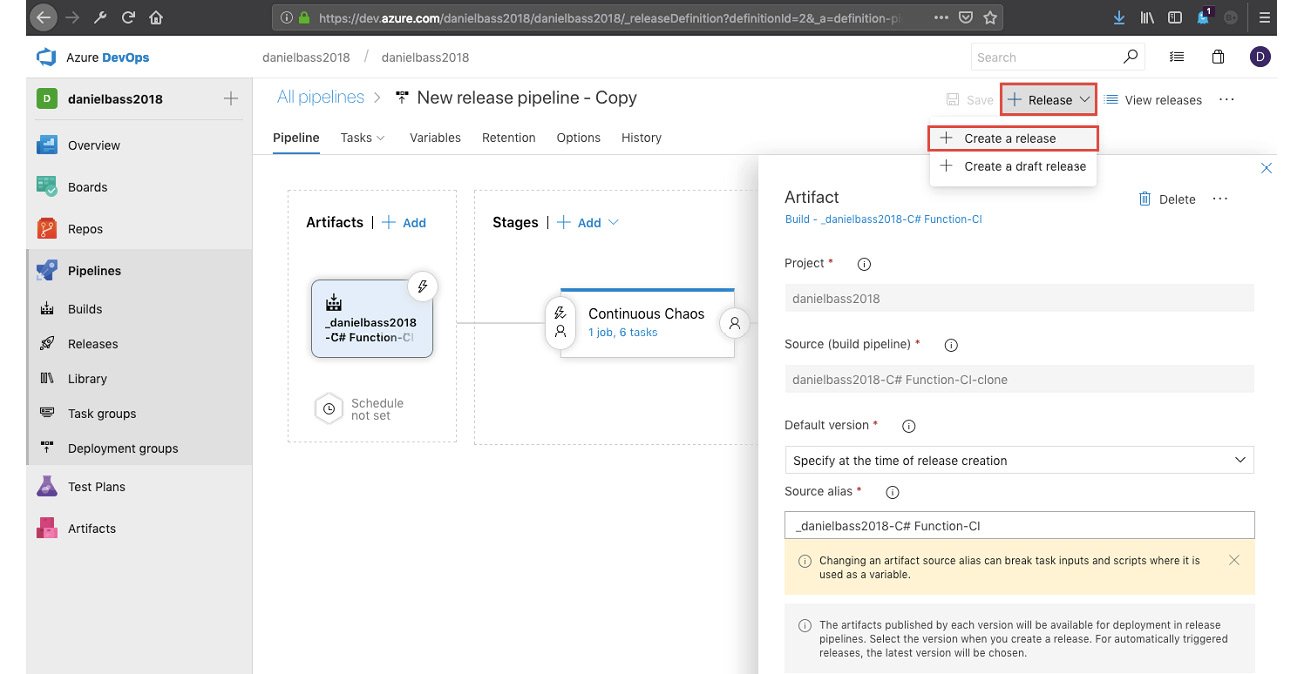Add a new stage

click(x=579, y=223)
